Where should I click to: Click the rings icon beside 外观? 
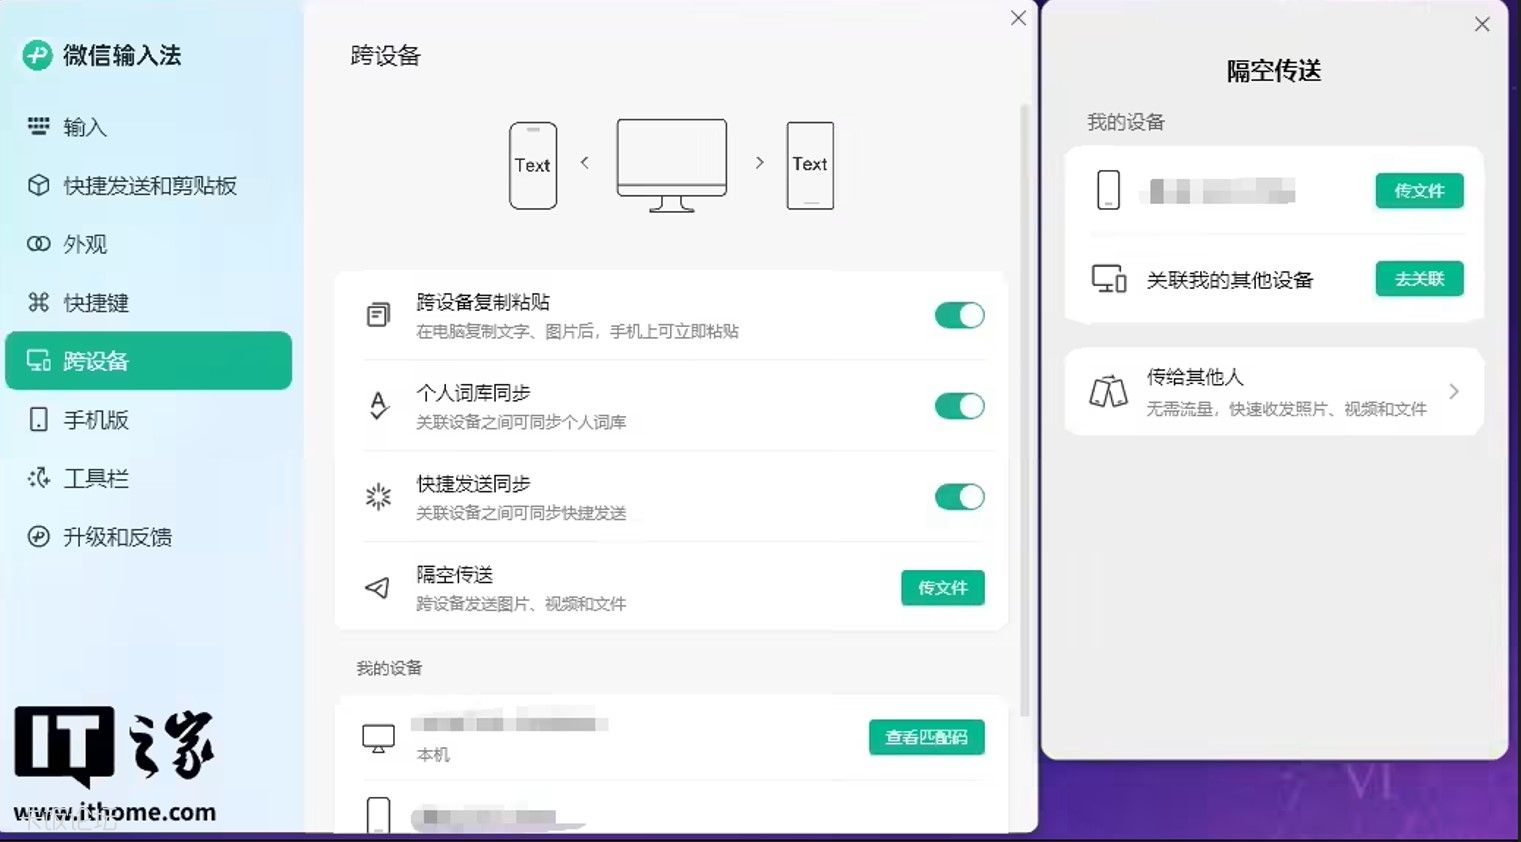point(38,244)
